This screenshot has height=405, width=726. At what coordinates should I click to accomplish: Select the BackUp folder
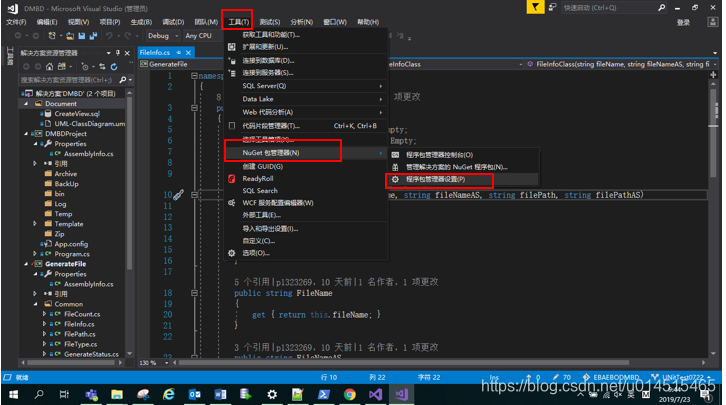click(x=66, y=184)
